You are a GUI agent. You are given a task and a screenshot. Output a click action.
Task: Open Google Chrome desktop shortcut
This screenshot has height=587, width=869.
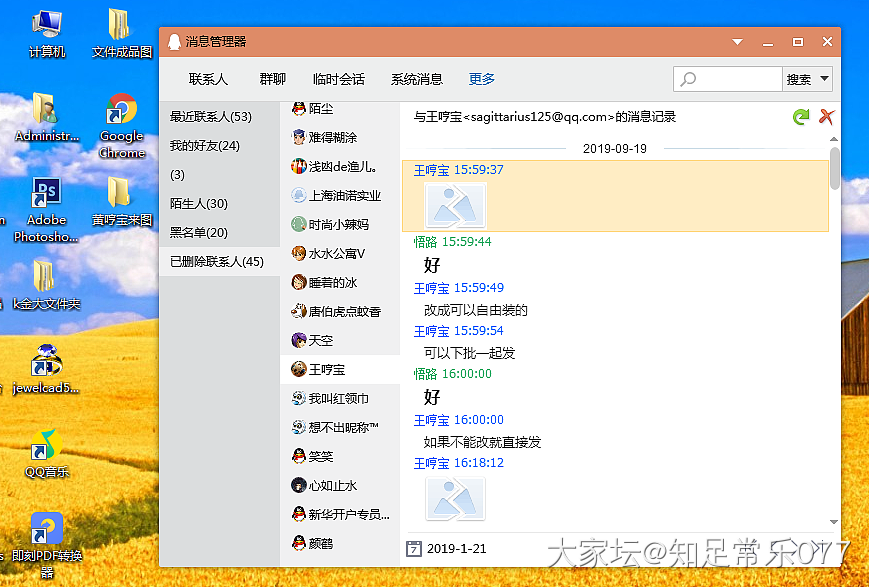coord(122,125)
